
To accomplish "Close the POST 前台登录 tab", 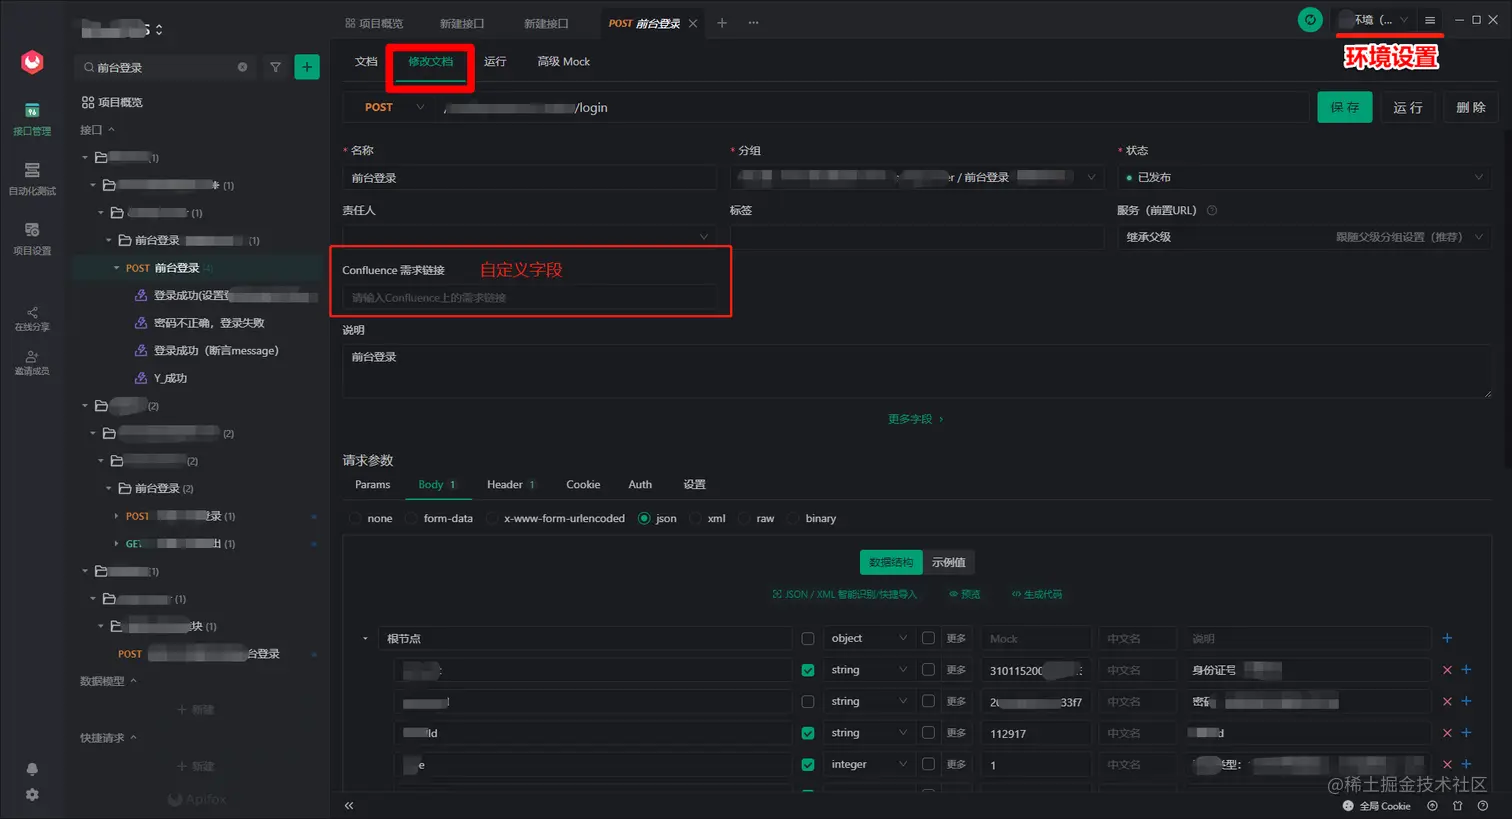I will (x=693, y=23).
